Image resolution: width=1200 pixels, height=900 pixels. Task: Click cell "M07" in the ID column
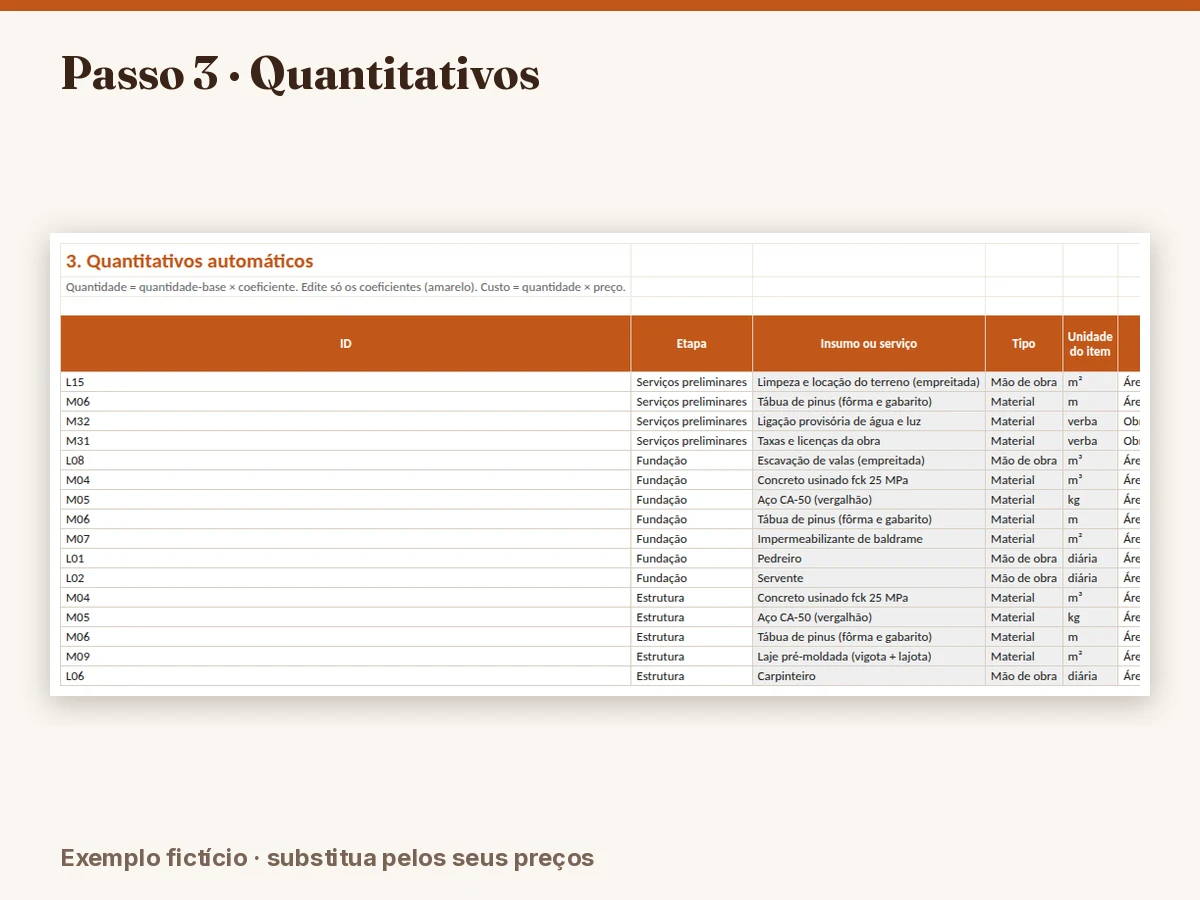(x=346, y=539)
